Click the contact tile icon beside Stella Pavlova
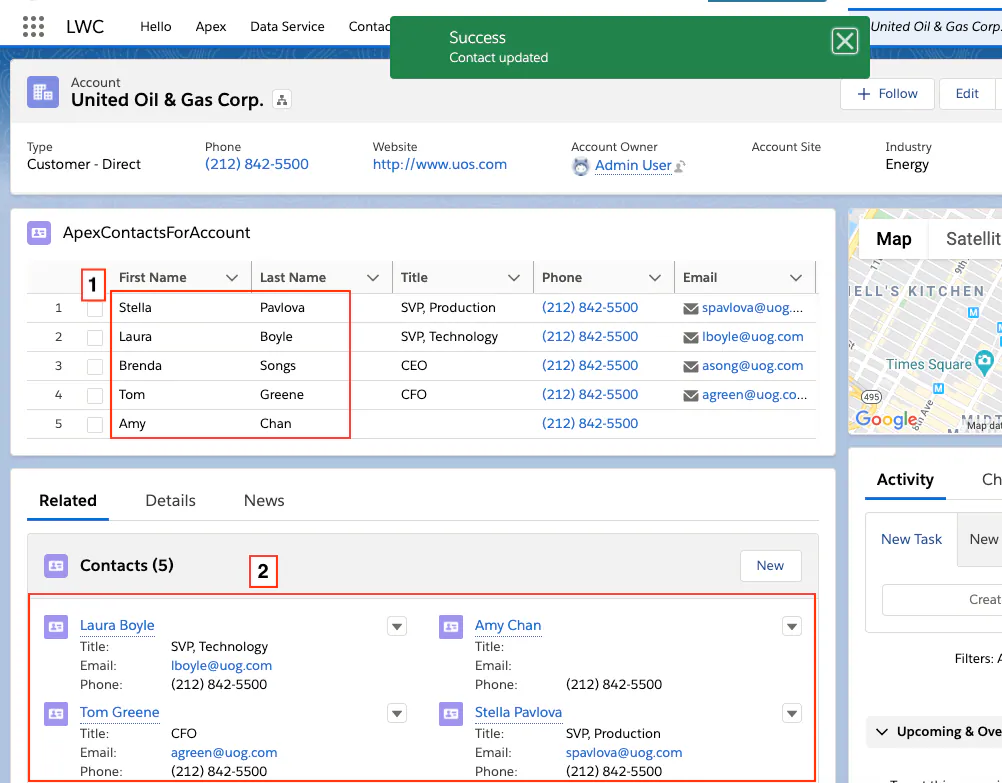1002x783 pixels. click(450, 712)
